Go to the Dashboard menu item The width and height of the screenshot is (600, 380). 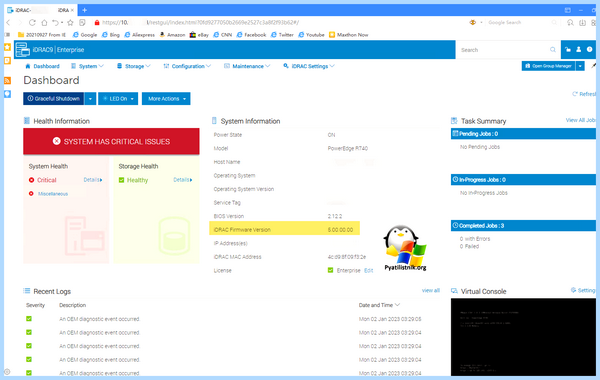[42, 66]
